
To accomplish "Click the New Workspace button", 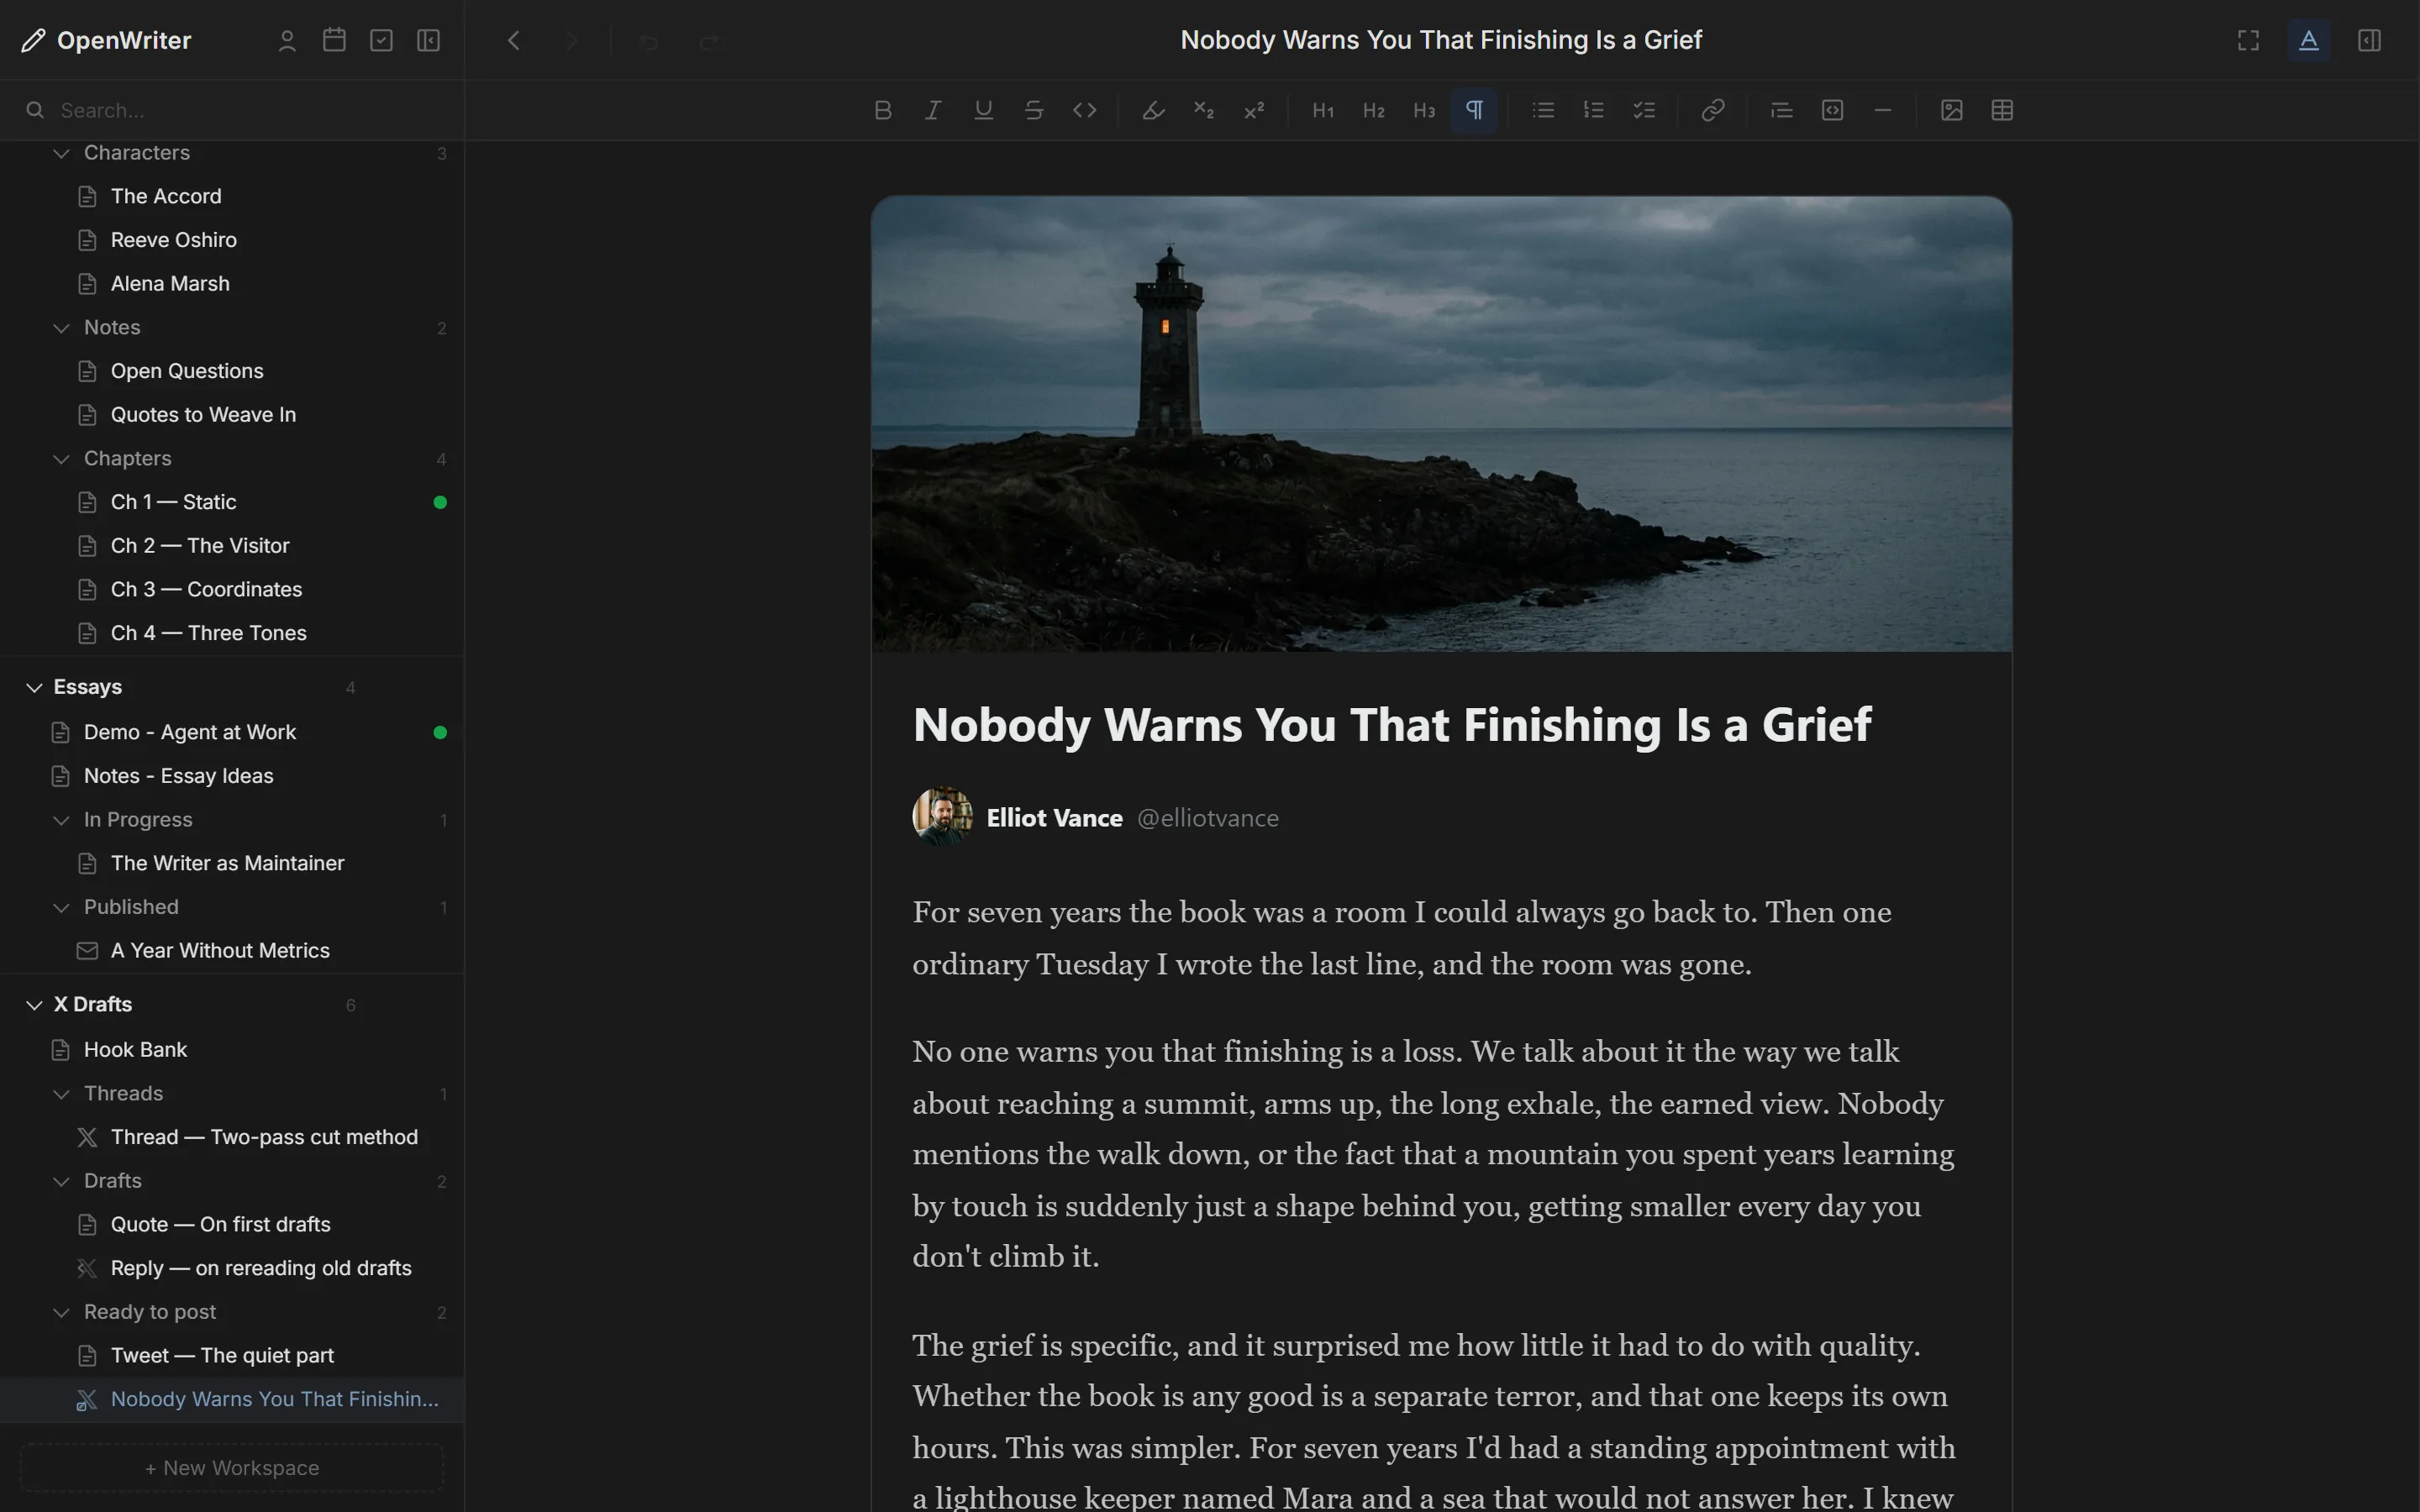I will coord(232,1468).
